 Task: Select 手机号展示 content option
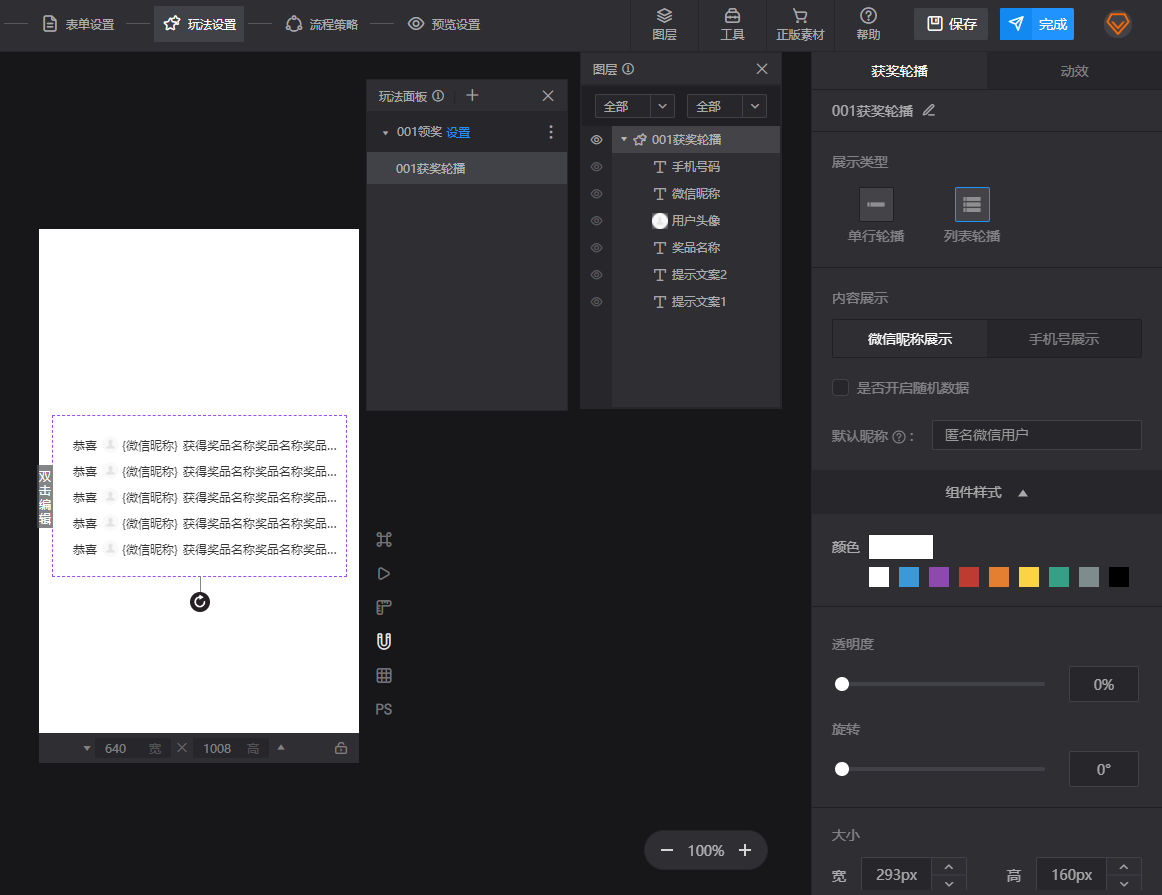1063,339
